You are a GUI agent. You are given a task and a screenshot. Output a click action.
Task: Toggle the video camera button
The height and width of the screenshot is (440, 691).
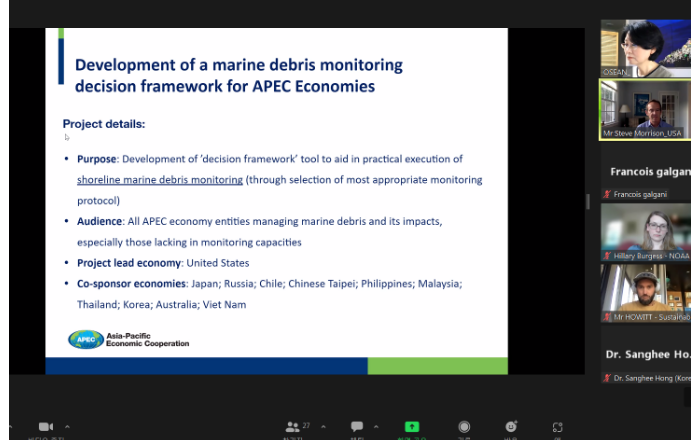46,426
